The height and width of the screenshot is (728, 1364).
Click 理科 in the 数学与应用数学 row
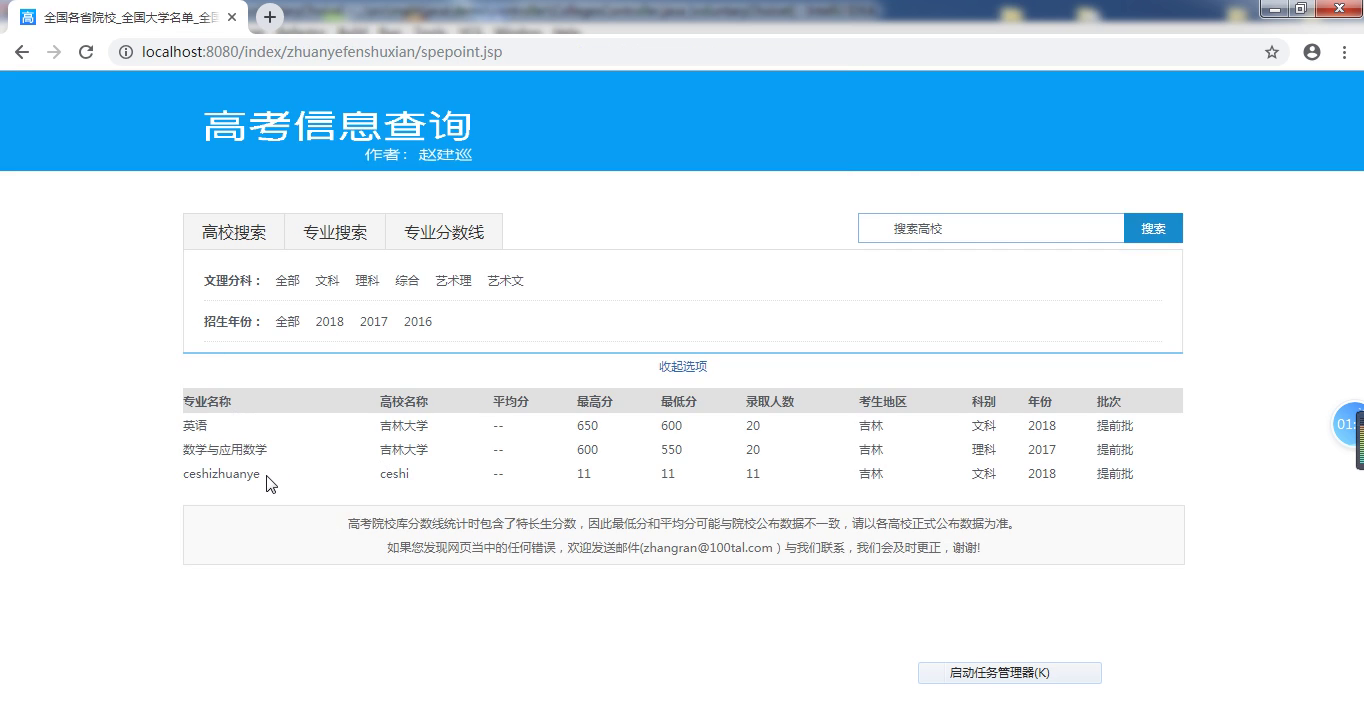(984, 450)
